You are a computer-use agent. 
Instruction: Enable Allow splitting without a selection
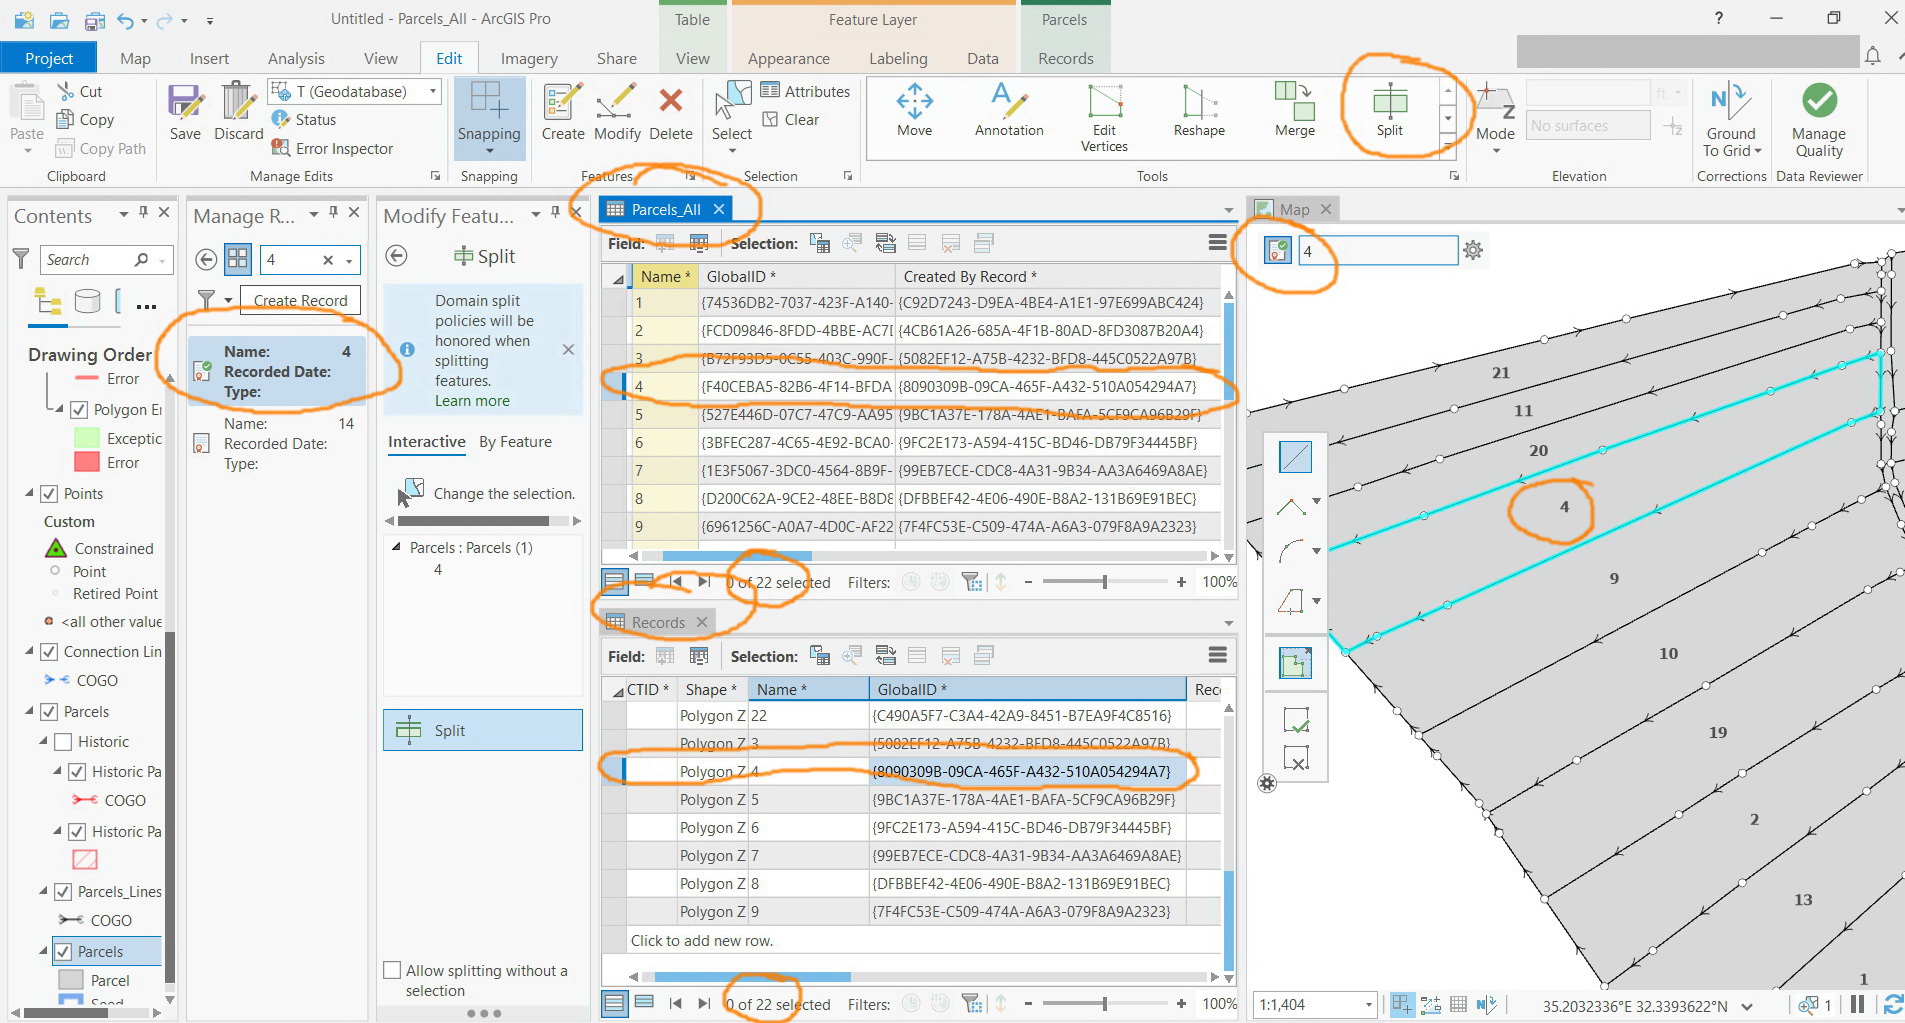393,971
